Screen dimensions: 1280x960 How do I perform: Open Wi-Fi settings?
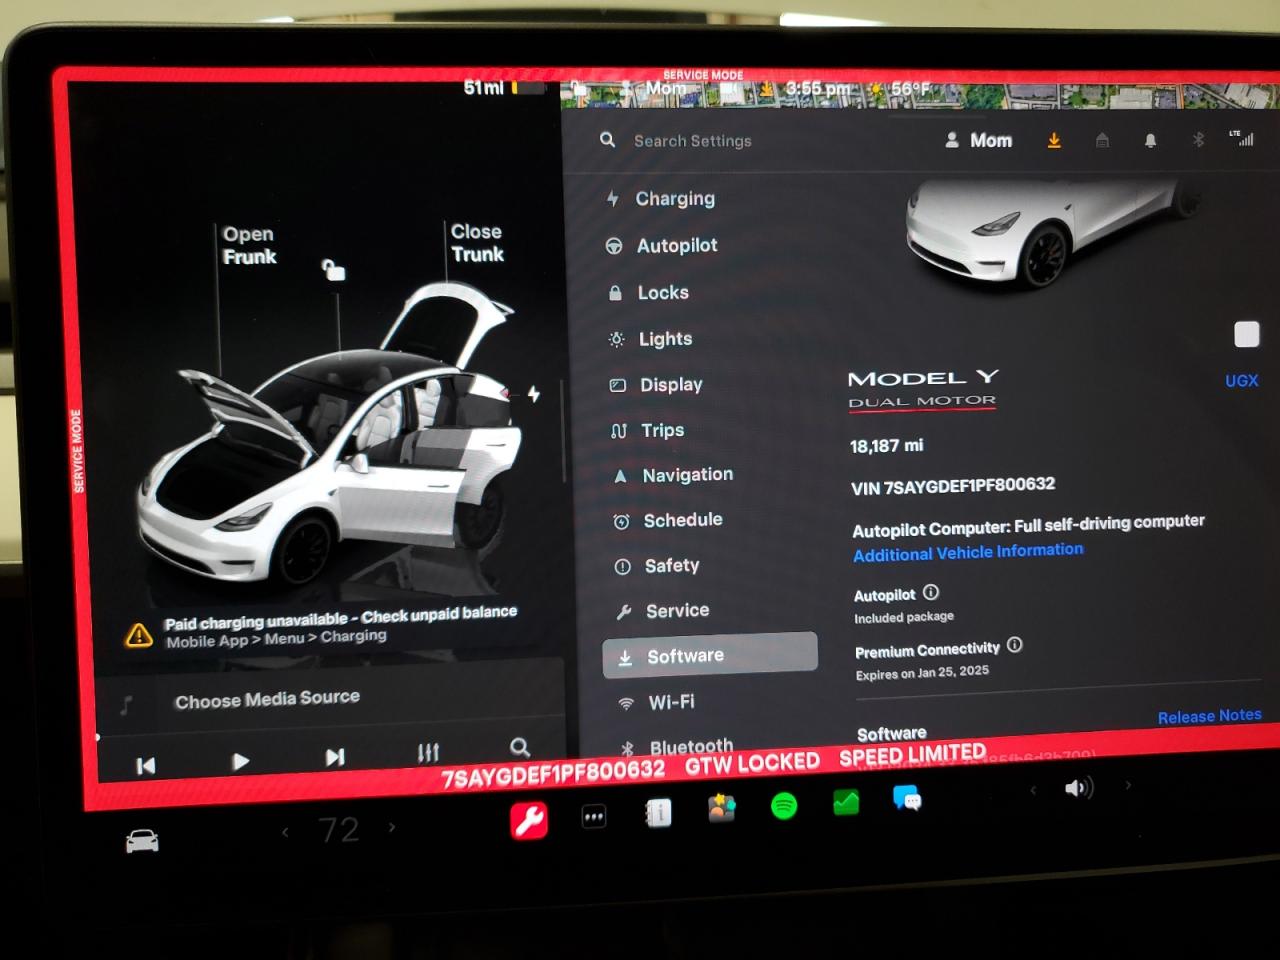click(x=671, y=702)
